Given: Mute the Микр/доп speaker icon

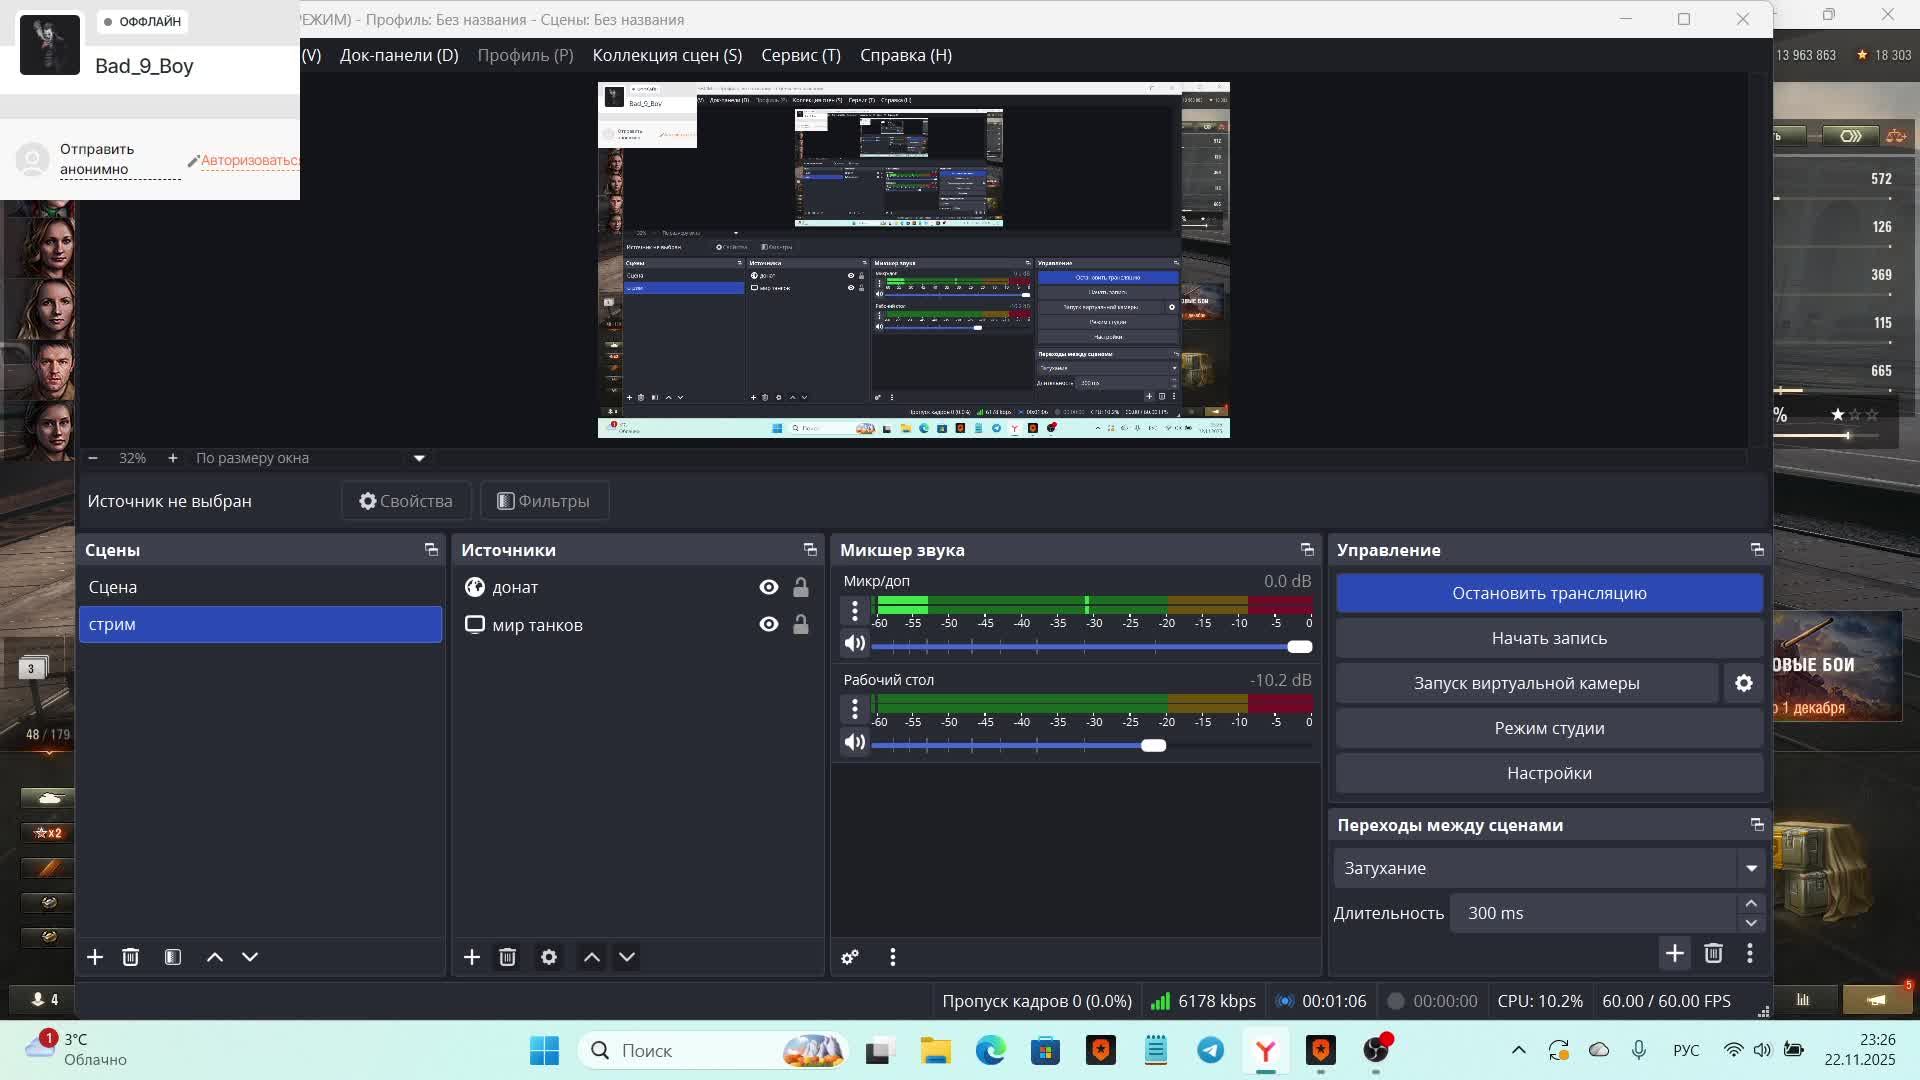Looking at the screenshot, I should [854, 643].
